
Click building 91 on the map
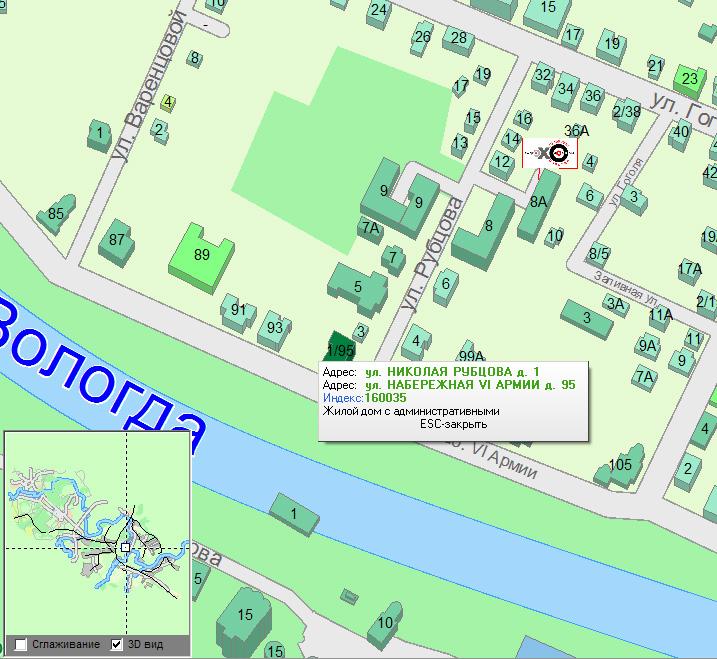point(238,309)
